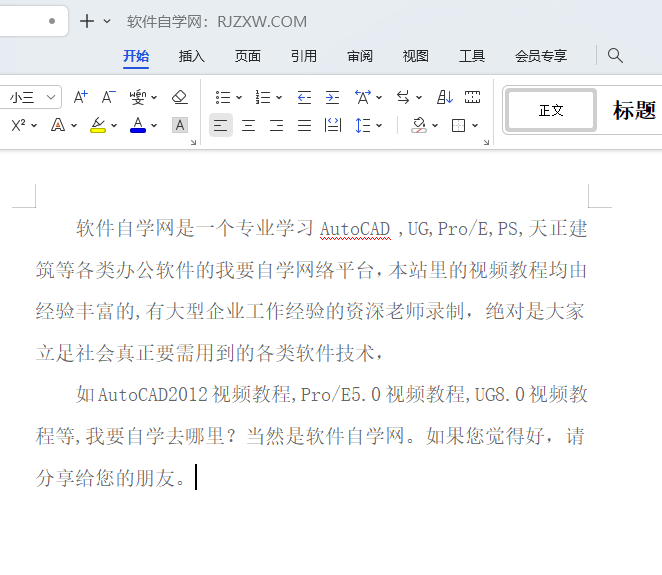Toggle character shading A button
This screenshot has width=662, height=575.
pyautogui.click(x=180, y=125)
